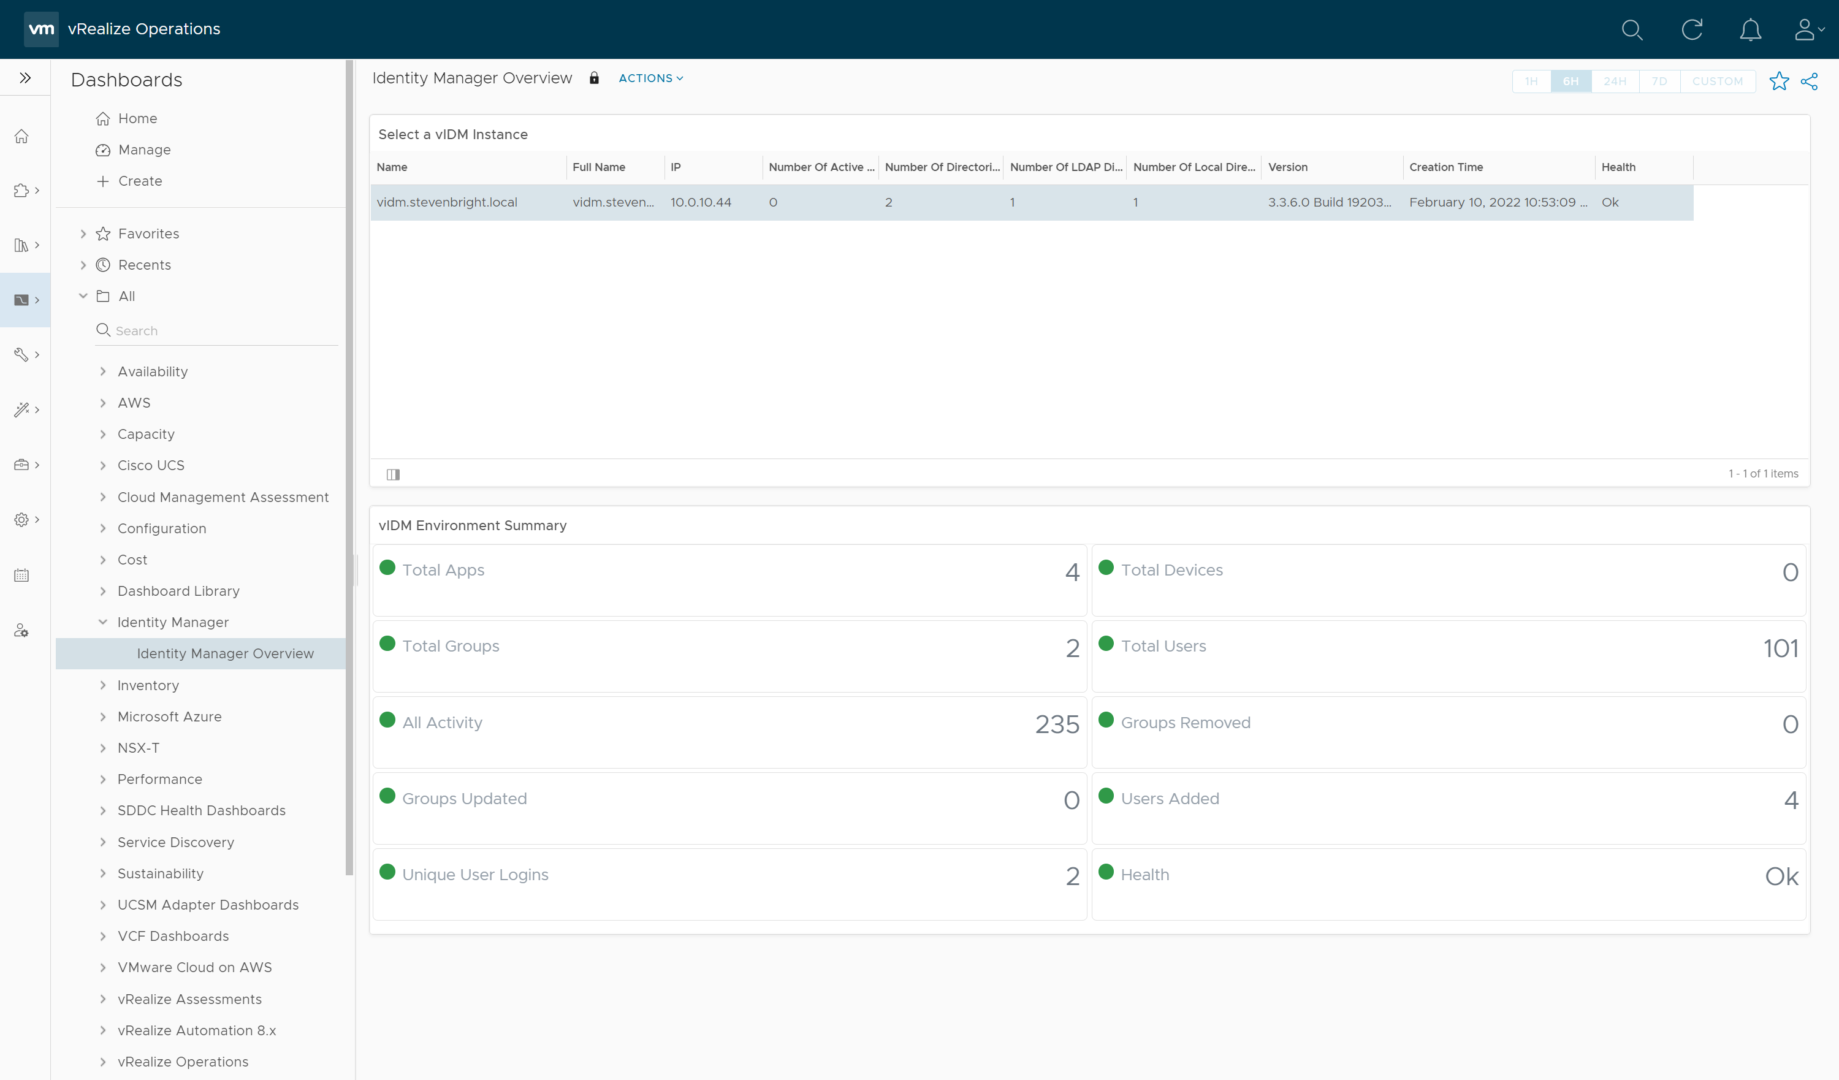The image size is (1839, 1080).
Task: Click the search magnifier icon in header
Action: pos(1632,30)
